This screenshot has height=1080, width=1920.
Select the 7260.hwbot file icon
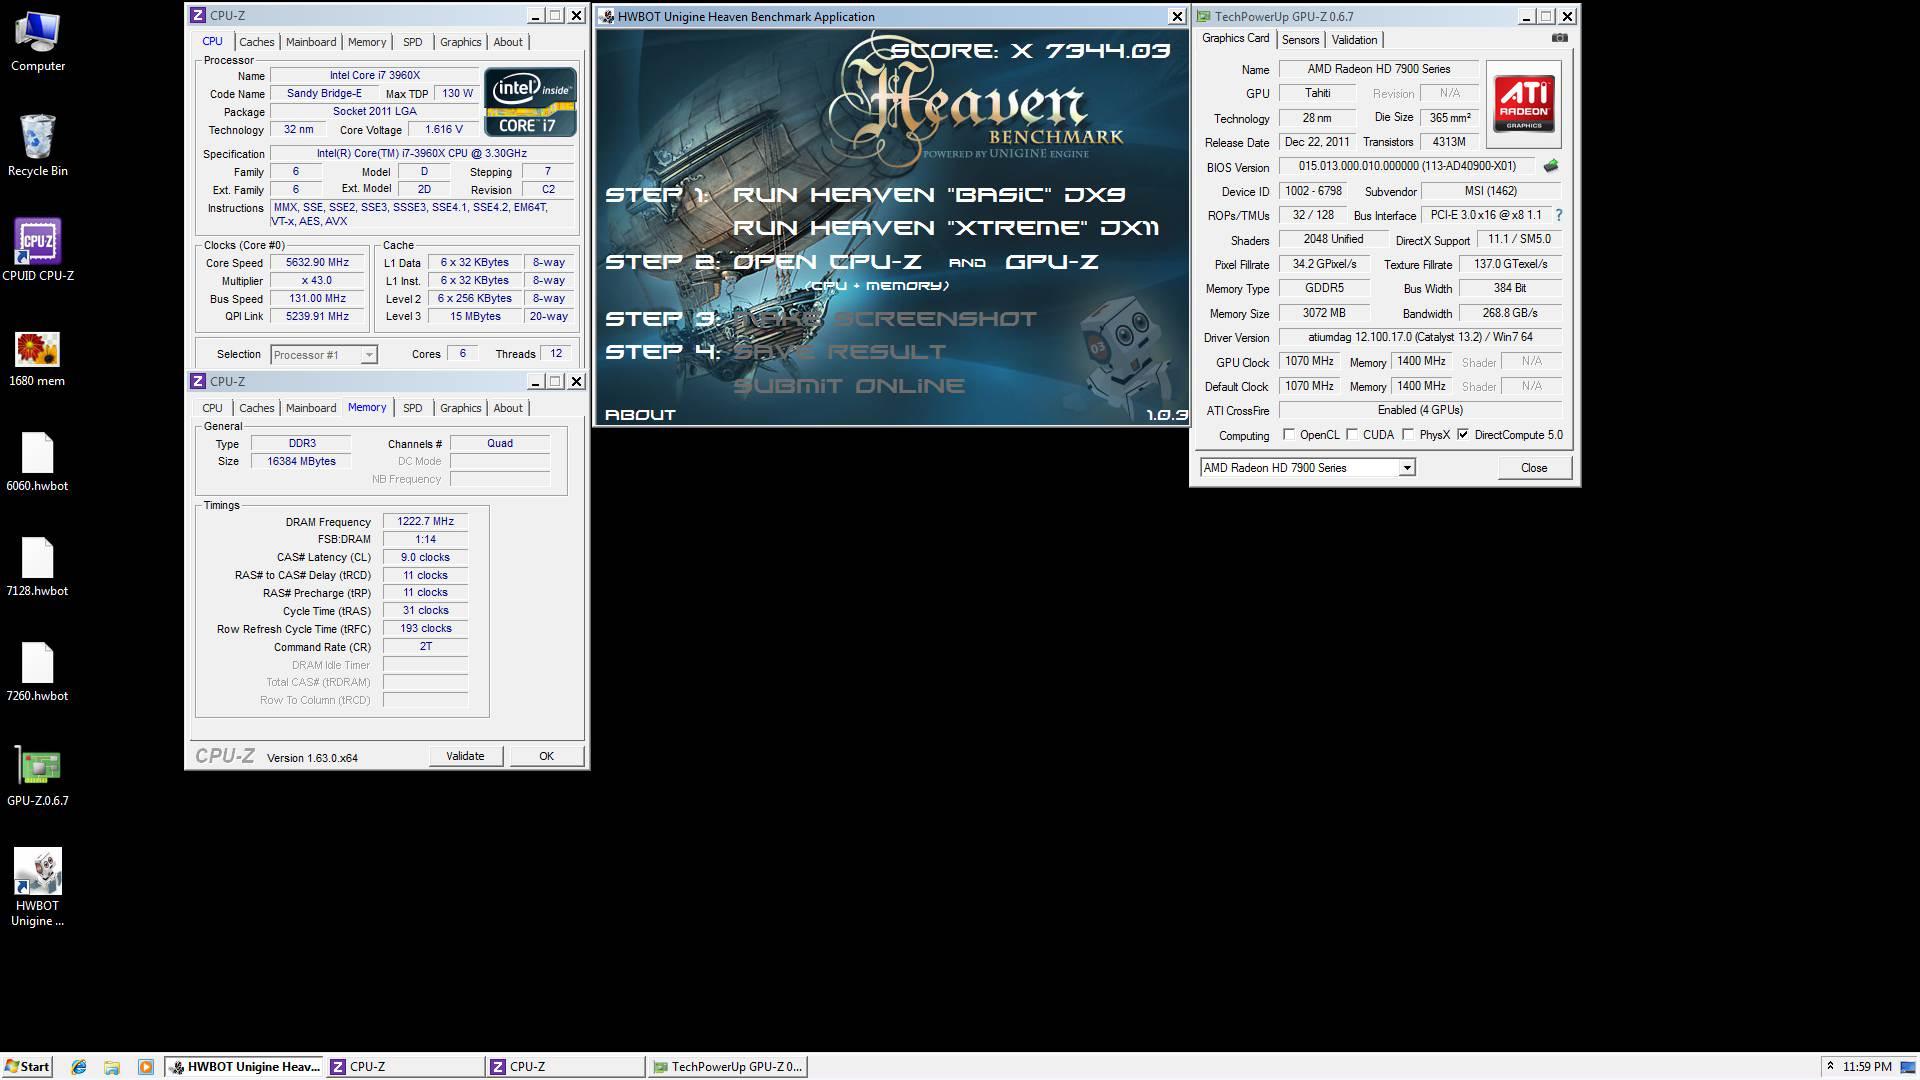coord(38,672)
